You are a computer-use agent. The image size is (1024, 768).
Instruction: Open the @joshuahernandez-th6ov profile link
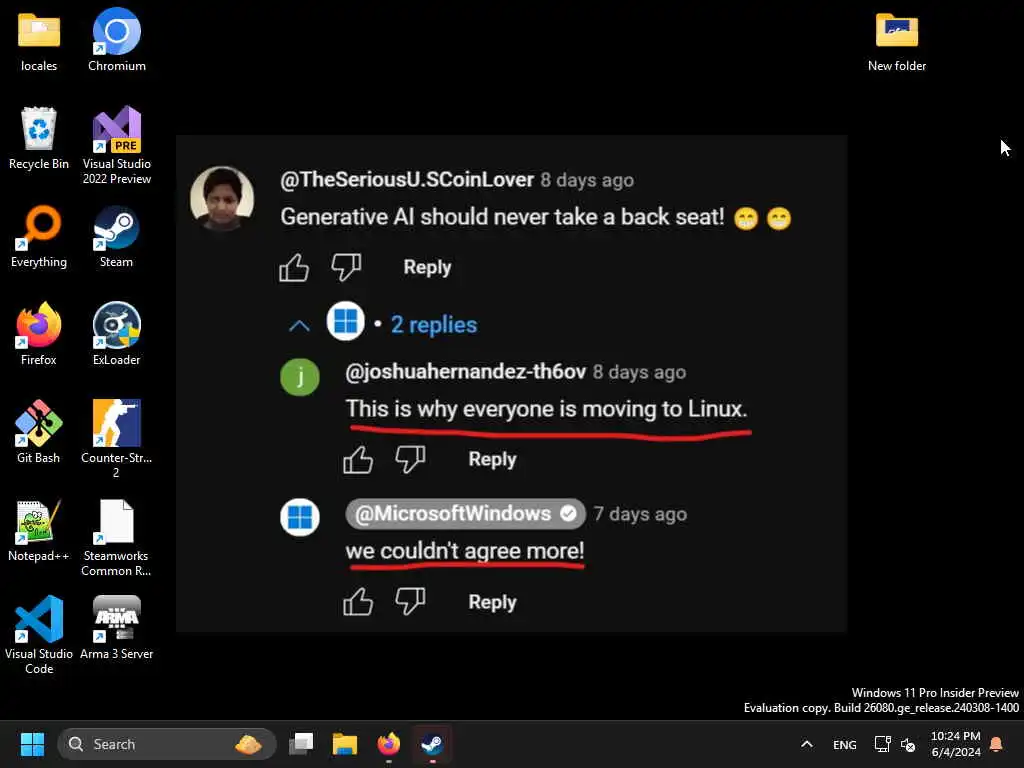[x=466, y=372]
